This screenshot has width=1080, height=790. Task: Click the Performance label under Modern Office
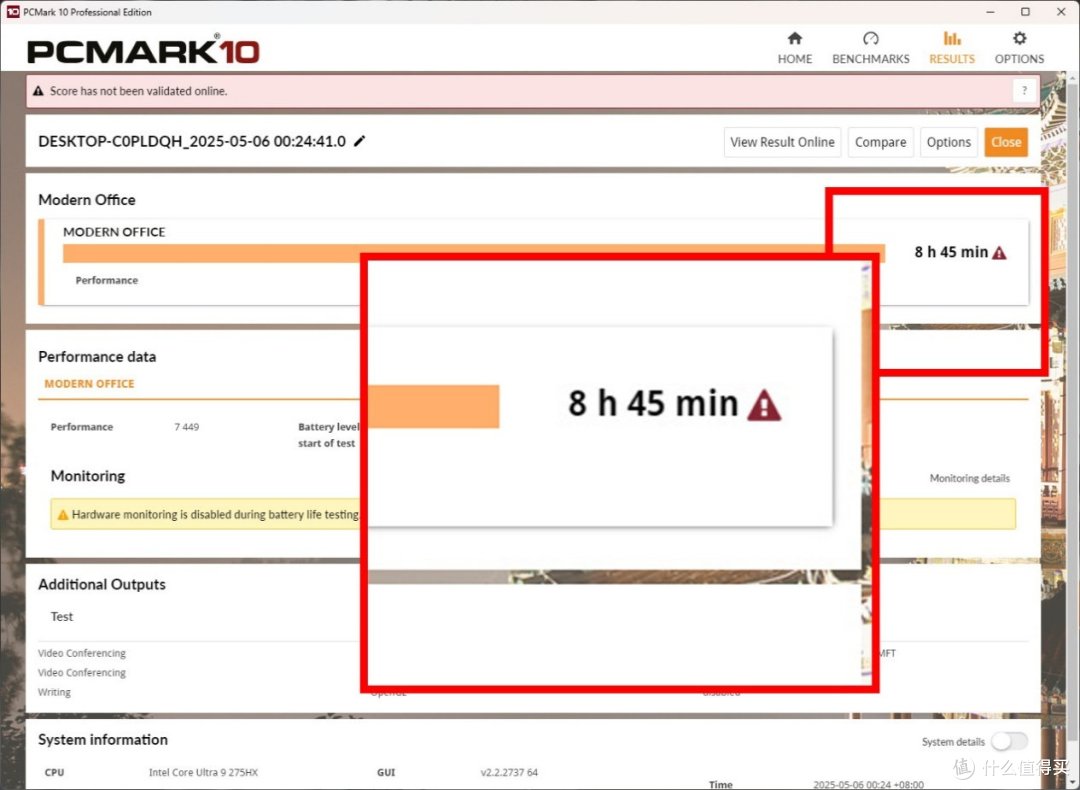click(107, 280)
